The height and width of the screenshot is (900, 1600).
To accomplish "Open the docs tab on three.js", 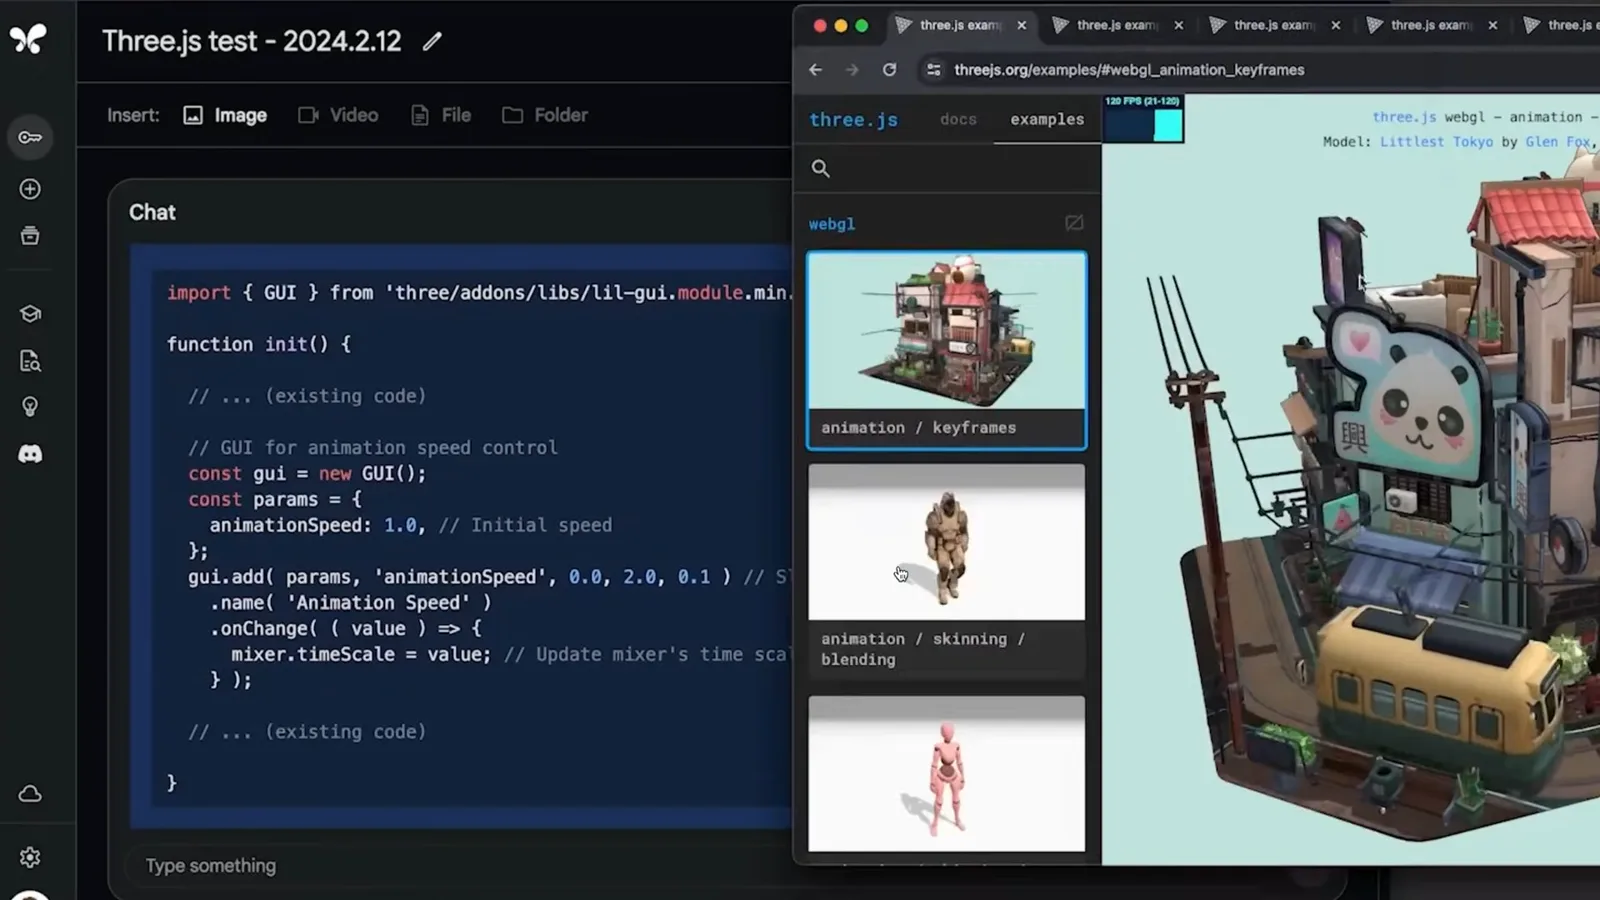I will point(958,119).
